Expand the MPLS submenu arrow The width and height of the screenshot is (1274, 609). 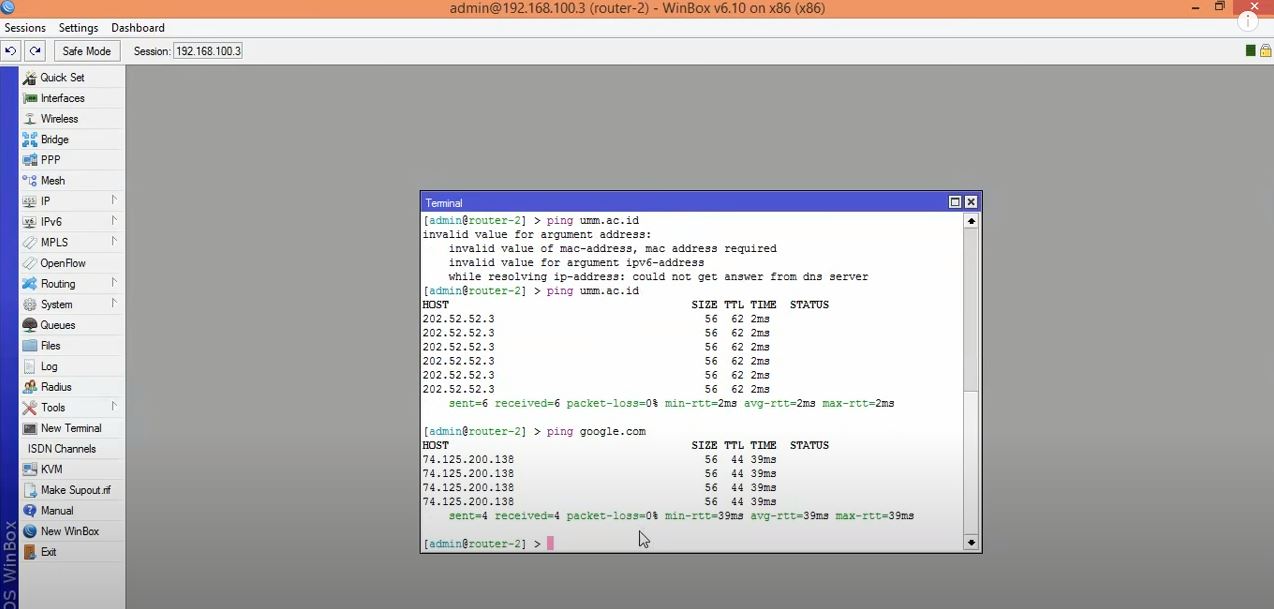coord(114,241)
